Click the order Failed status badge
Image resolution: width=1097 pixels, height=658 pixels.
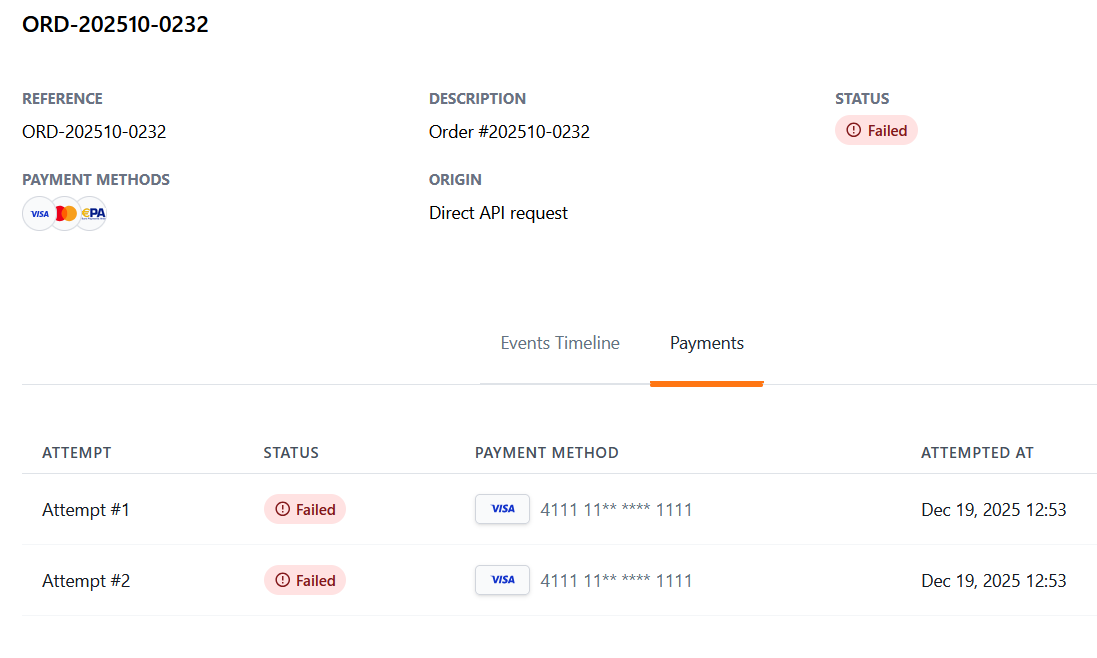(876, 131)
